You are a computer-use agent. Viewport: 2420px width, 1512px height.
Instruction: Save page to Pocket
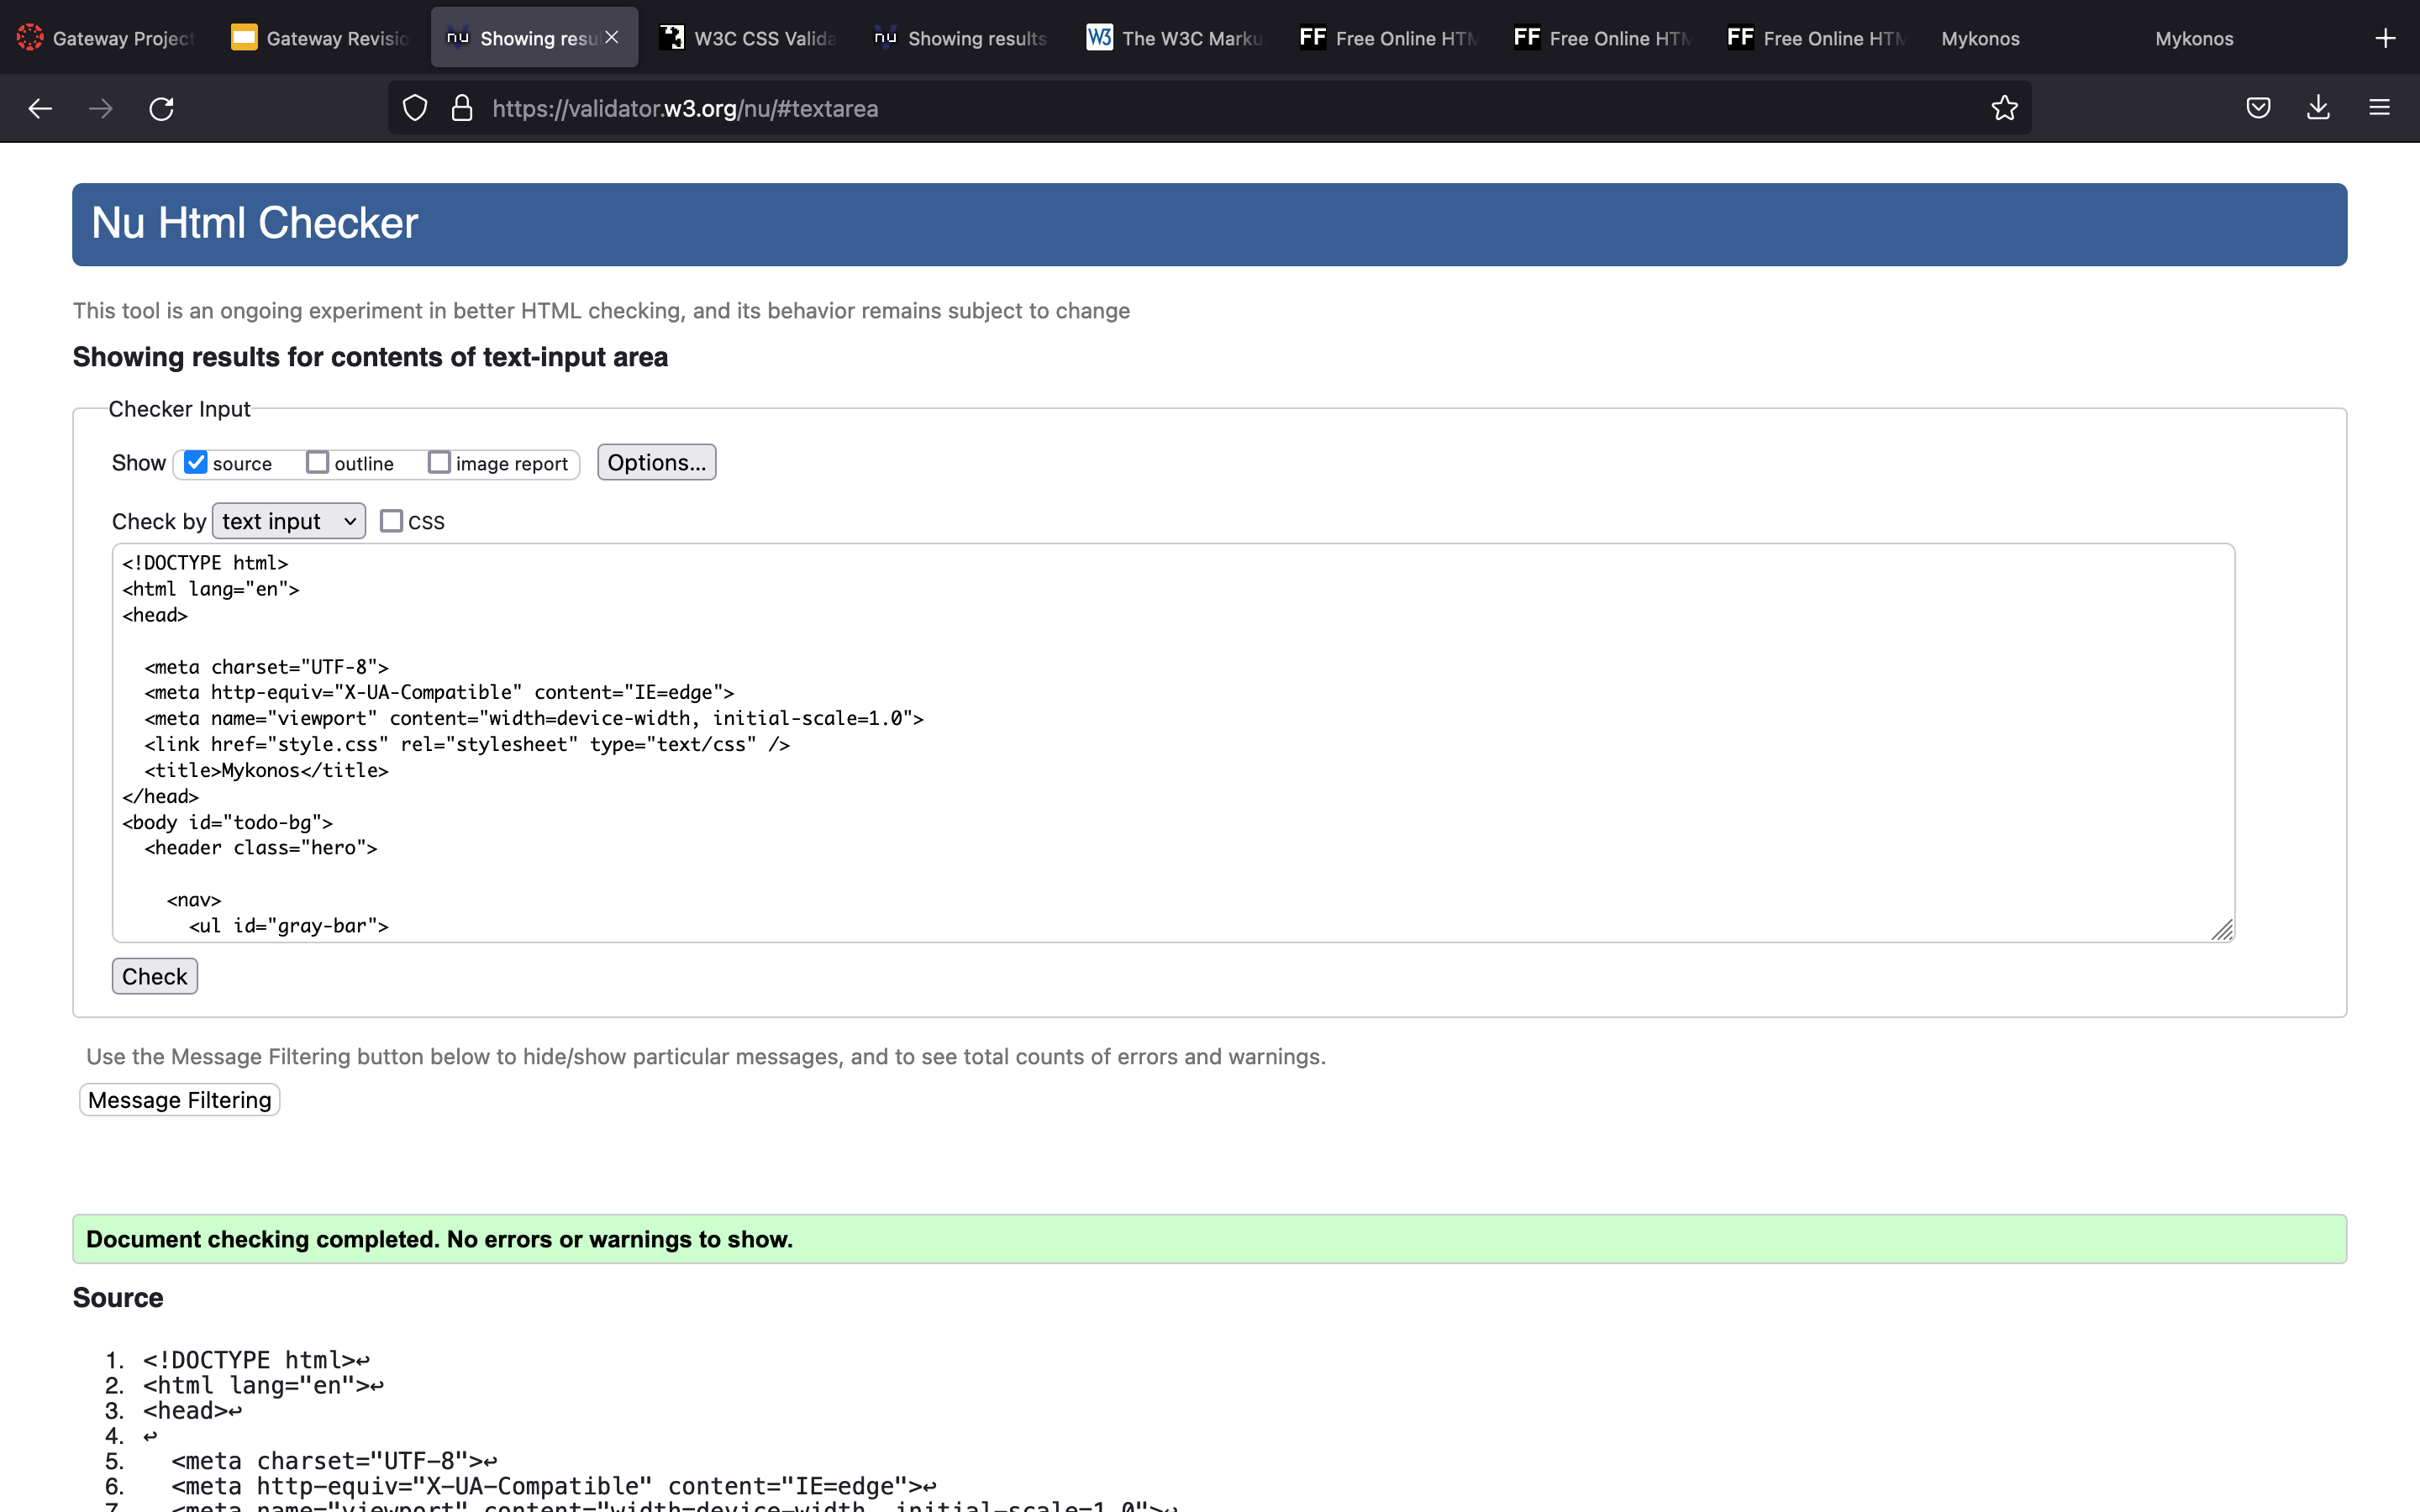coord(2258,108)
